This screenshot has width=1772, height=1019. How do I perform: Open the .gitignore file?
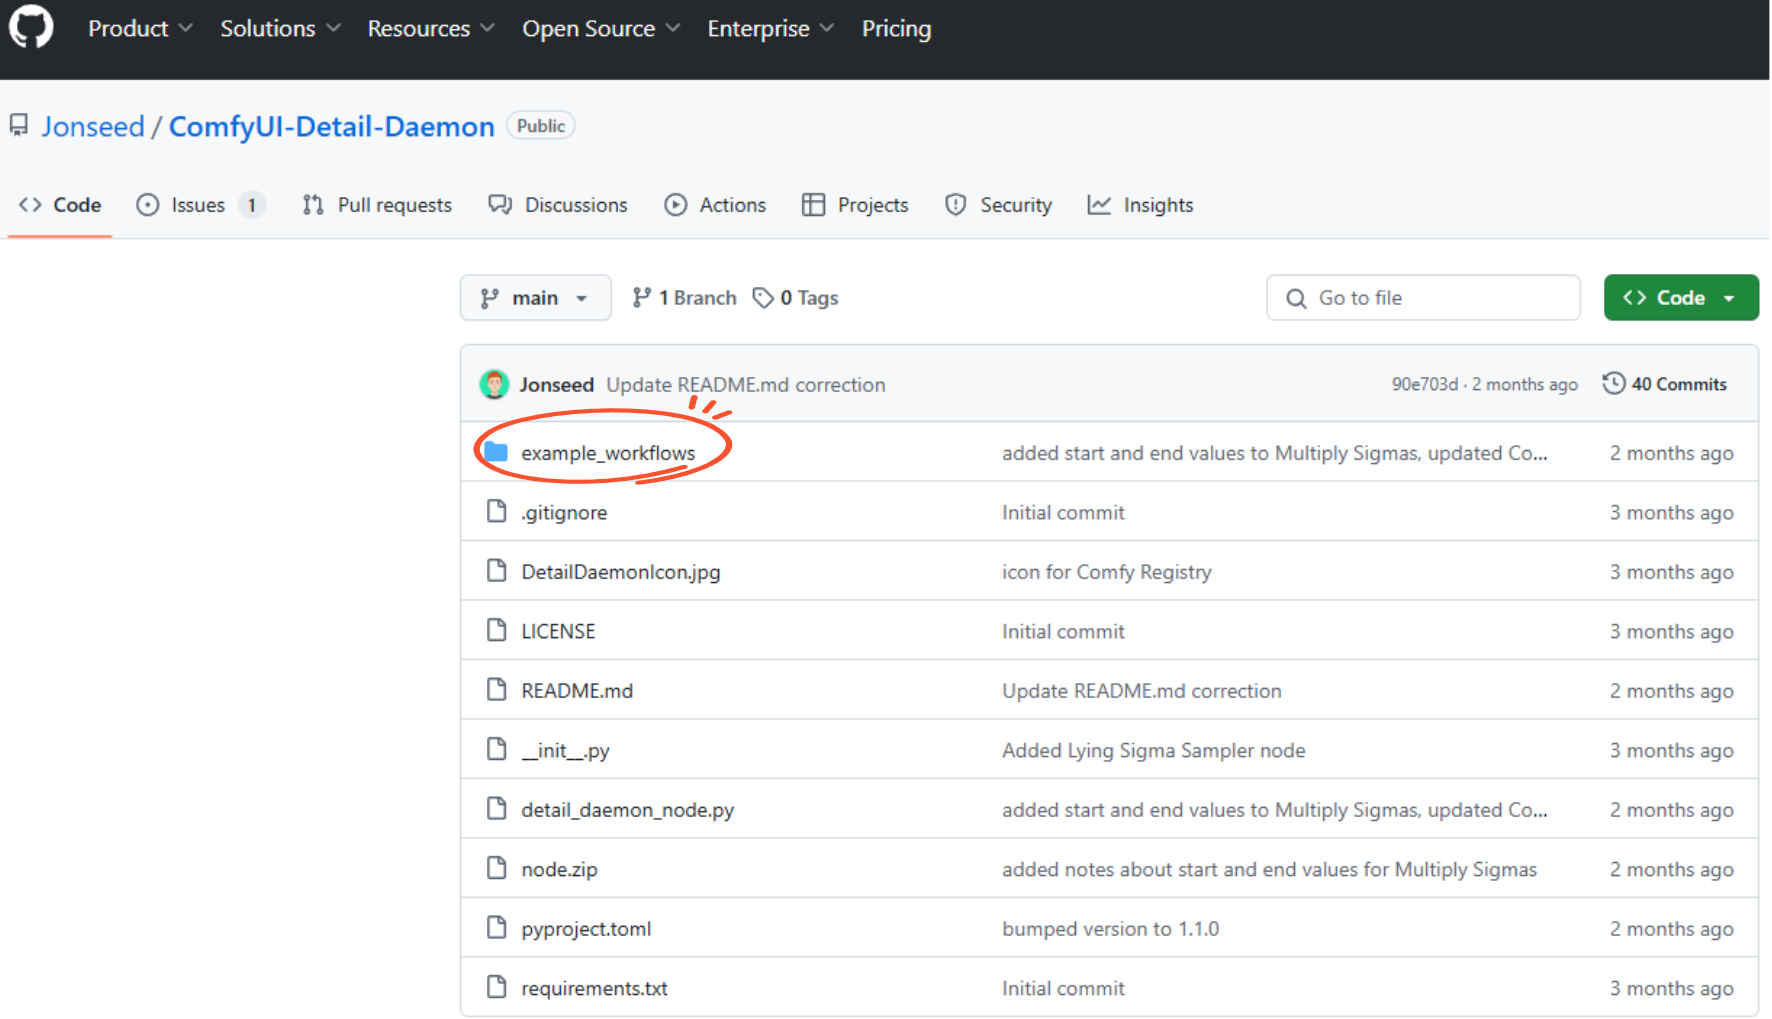tap(564, 513)
